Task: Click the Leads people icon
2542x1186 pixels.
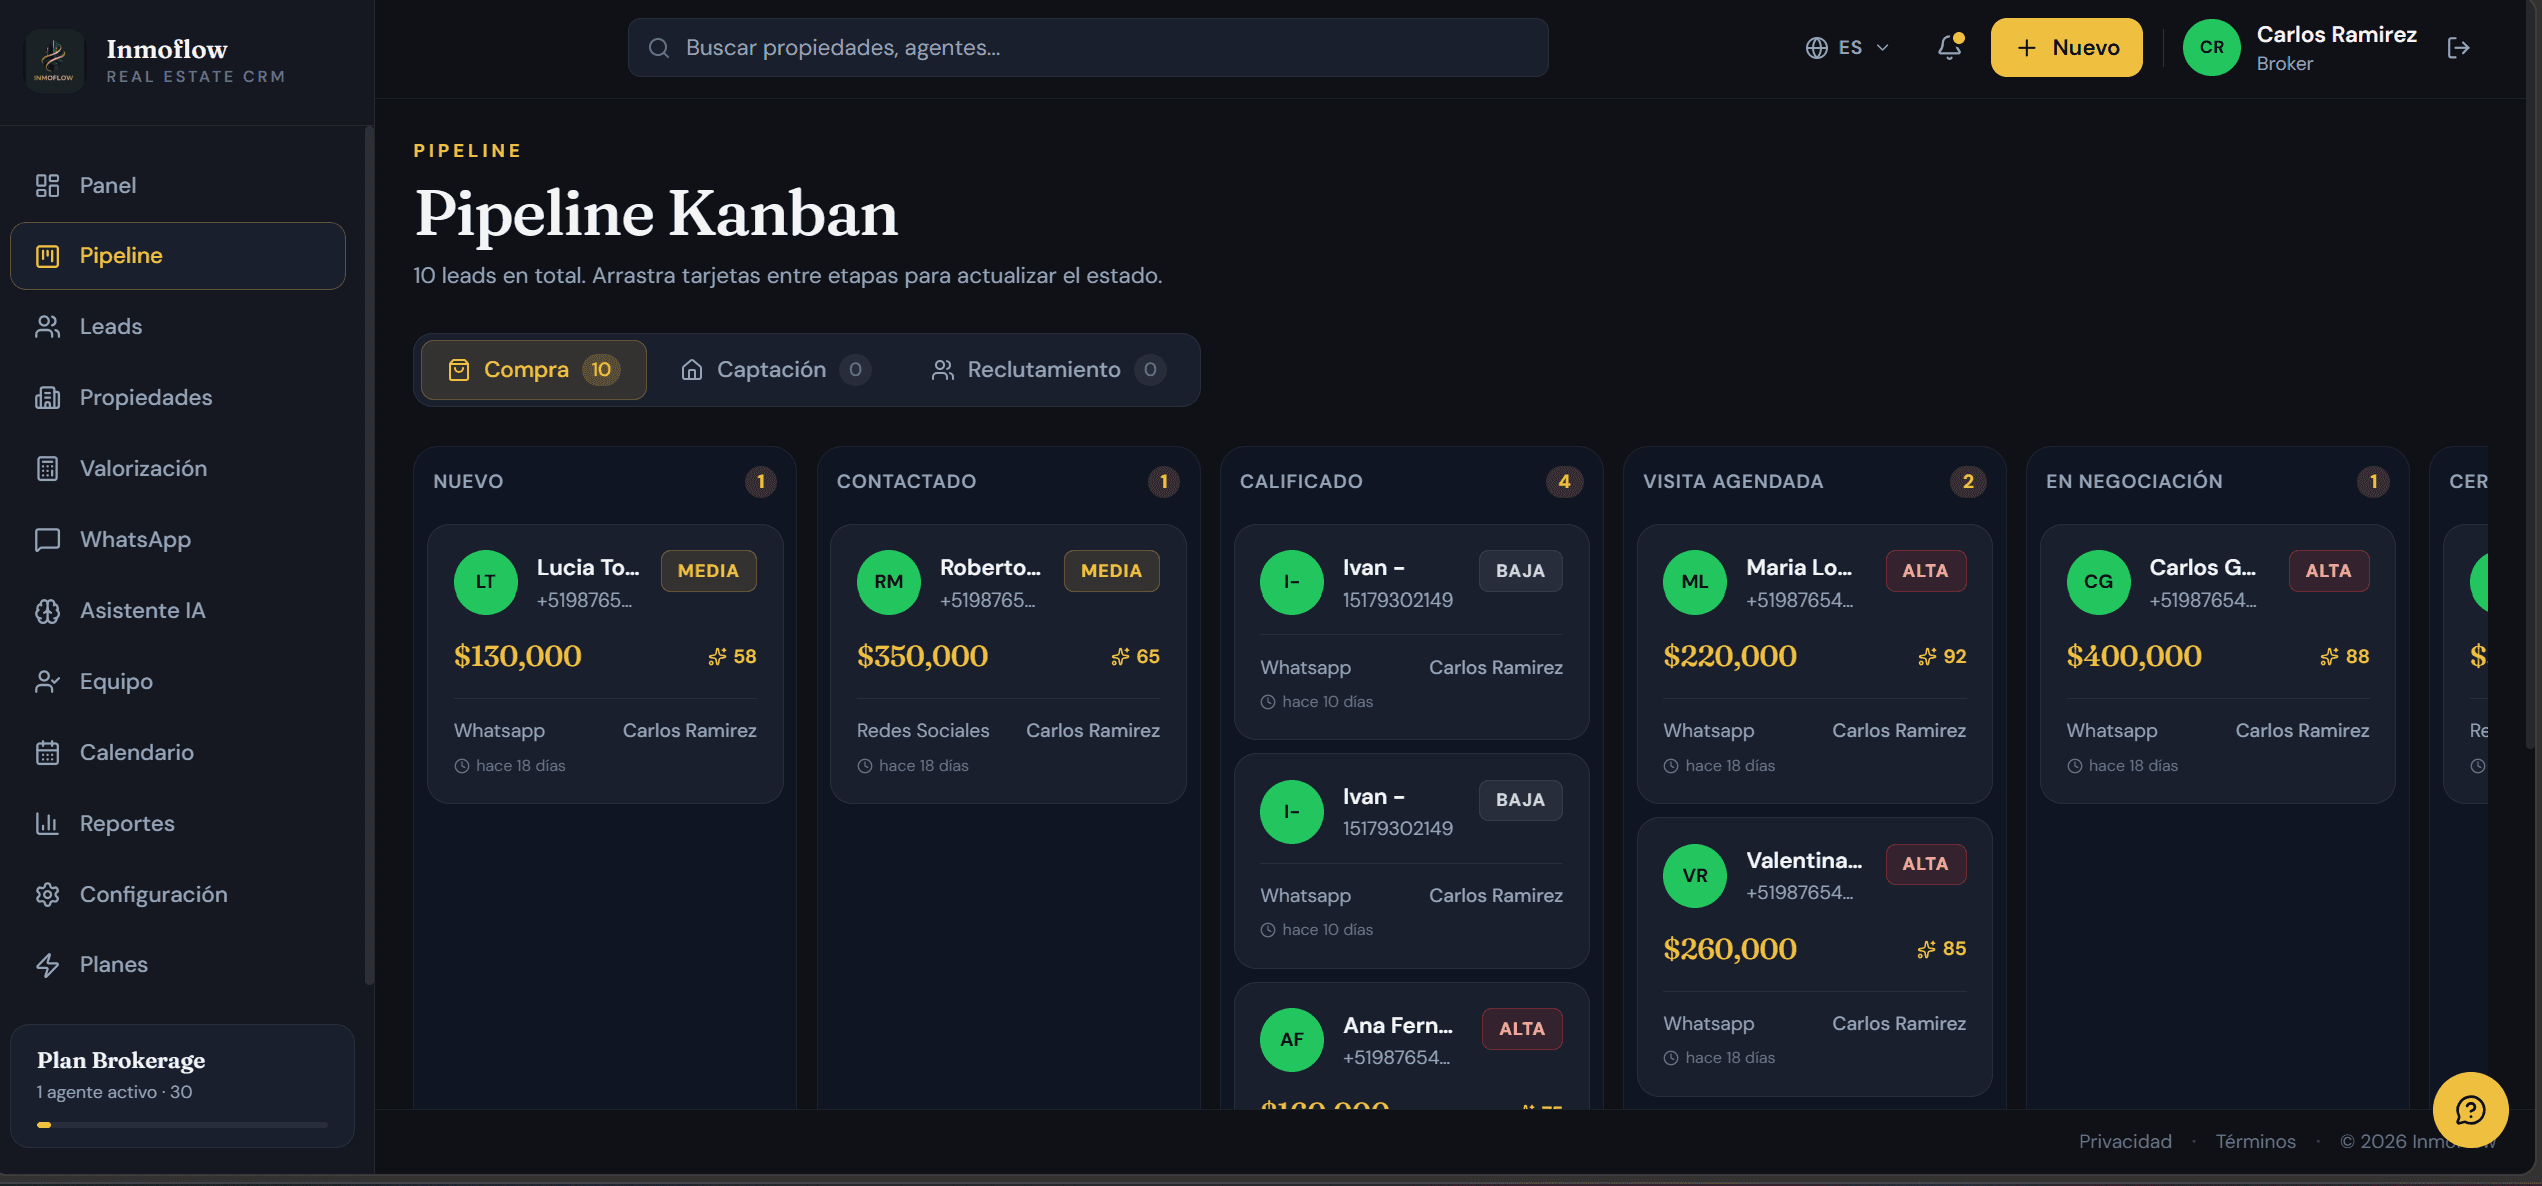Action: [47, 326]
